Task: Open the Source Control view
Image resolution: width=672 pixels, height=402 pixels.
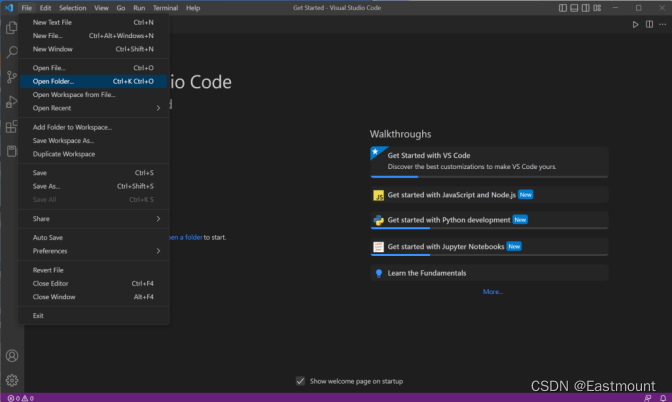Action: (12, 77)
